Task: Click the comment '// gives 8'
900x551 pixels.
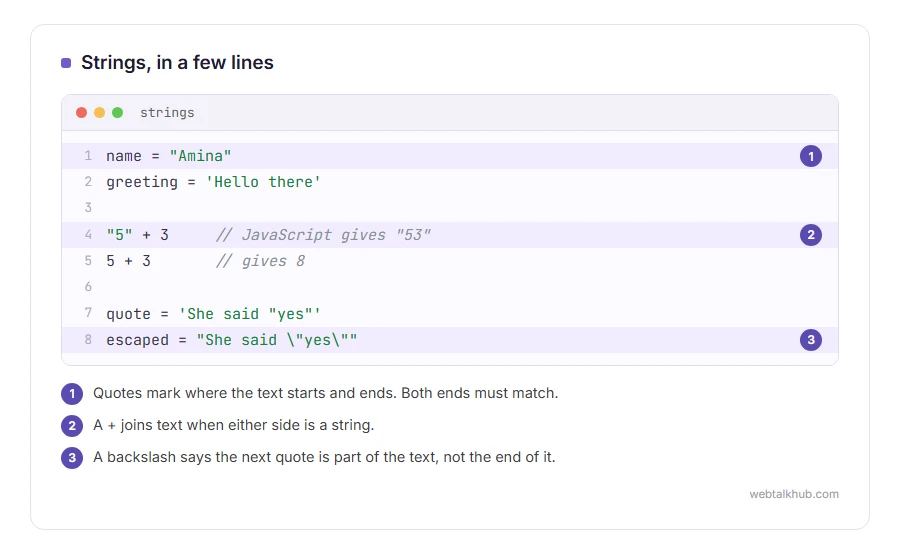Action: click(x=260, y=261)
